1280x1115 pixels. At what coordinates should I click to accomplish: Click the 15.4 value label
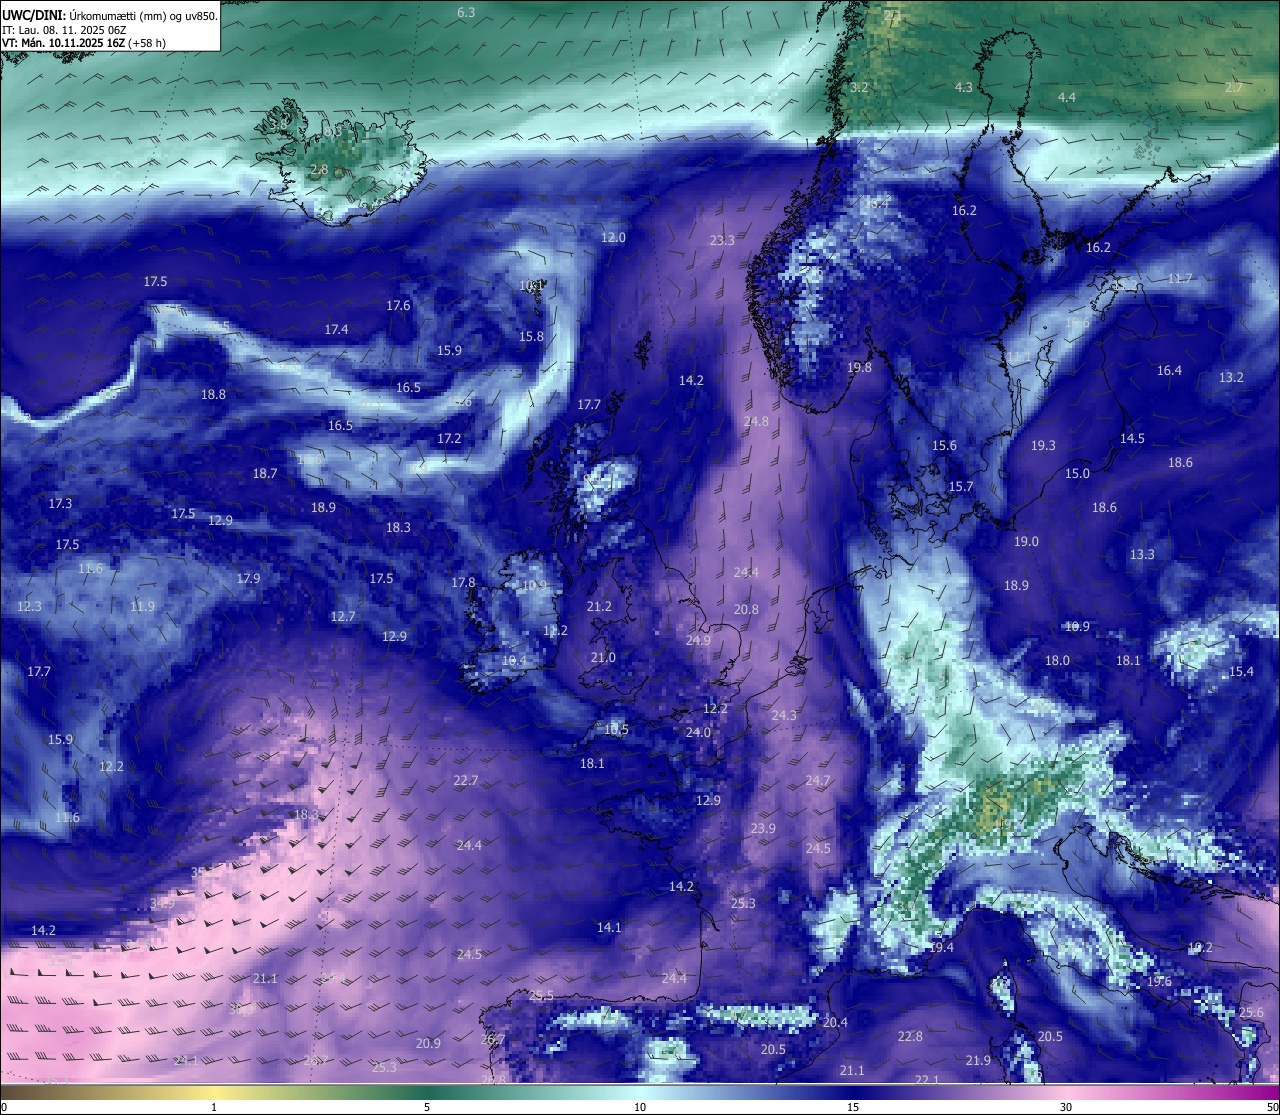(x=1240, y=672)
